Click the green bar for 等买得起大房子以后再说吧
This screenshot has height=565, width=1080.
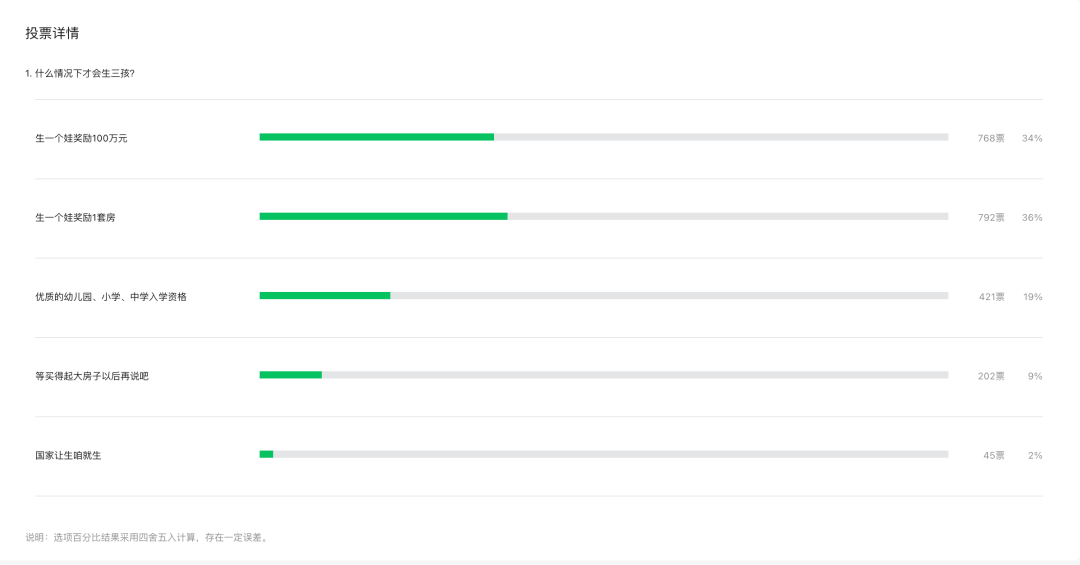[x=291, y=375]
